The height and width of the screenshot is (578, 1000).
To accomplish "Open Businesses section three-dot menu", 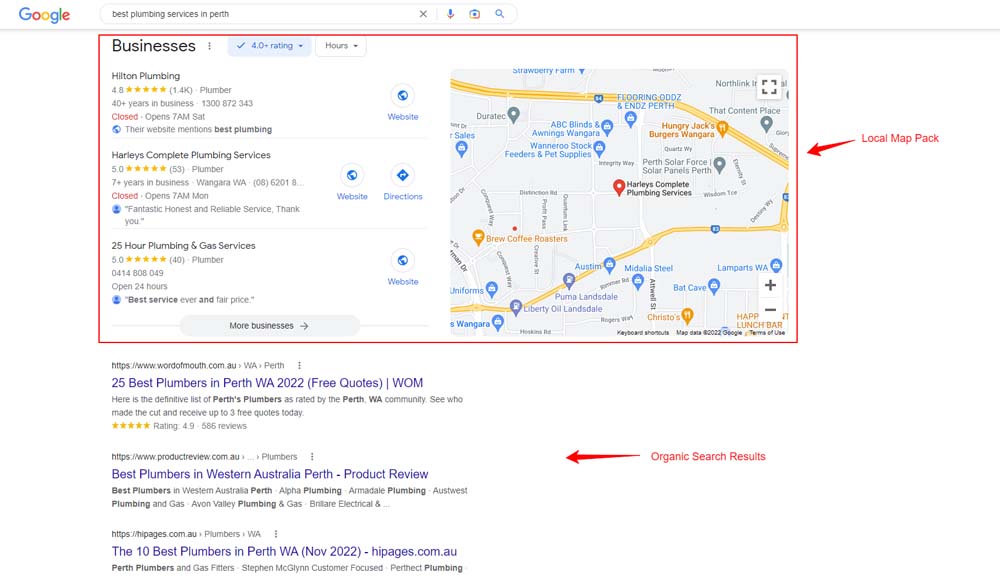I will point(209,46).
